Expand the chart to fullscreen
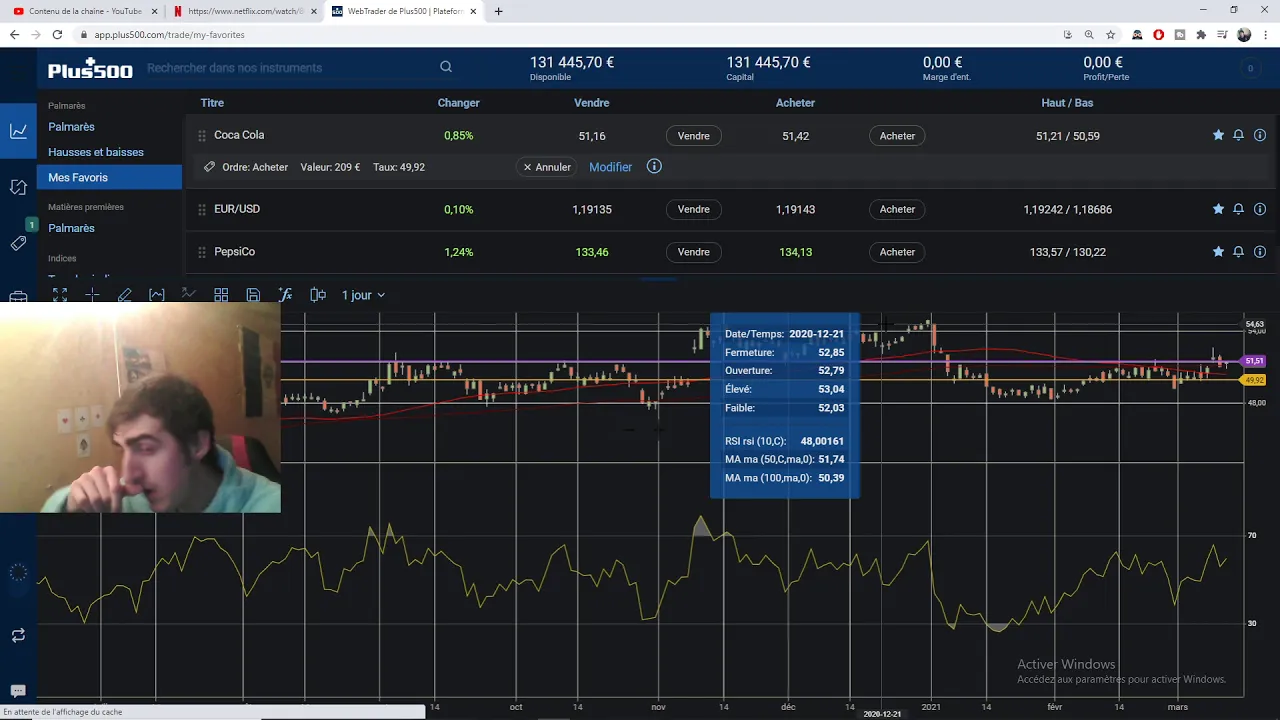 point(60,295)
